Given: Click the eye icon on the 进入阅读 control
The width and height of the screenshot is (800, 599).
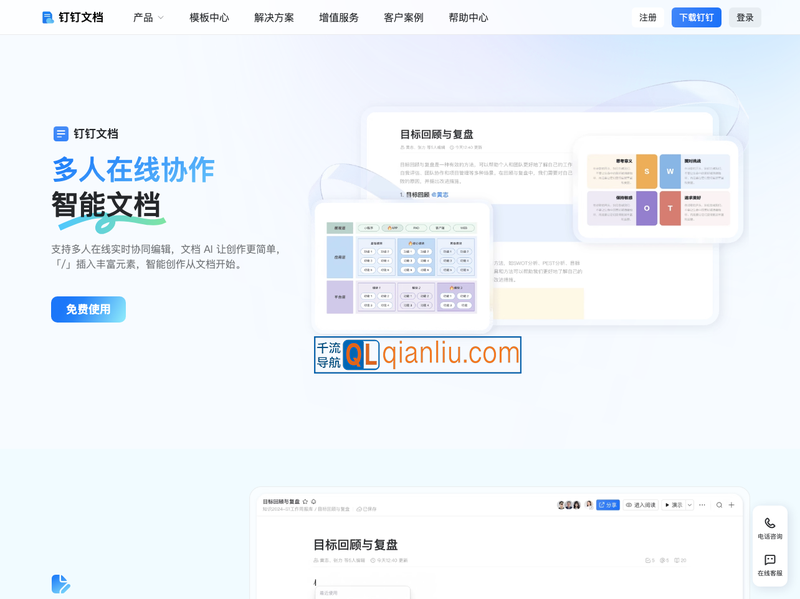Looking at the screenshot, I should click(x=628, y=505).
